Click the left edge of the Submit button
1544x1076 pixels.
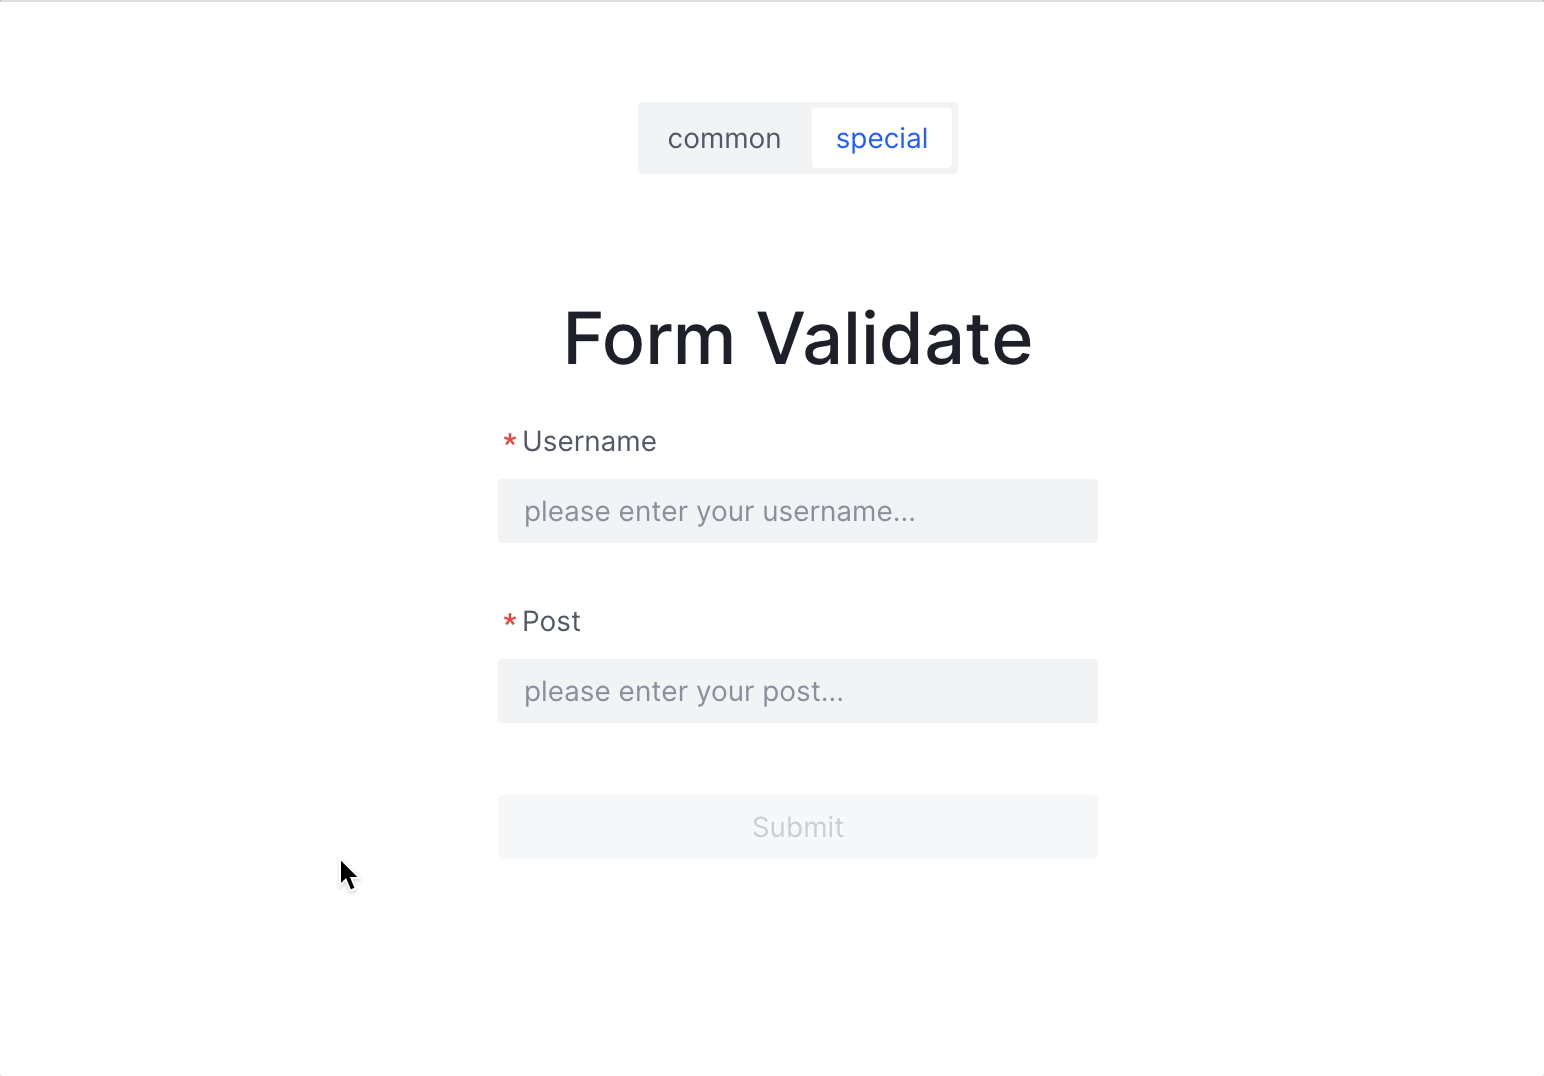tap(510, 827)
